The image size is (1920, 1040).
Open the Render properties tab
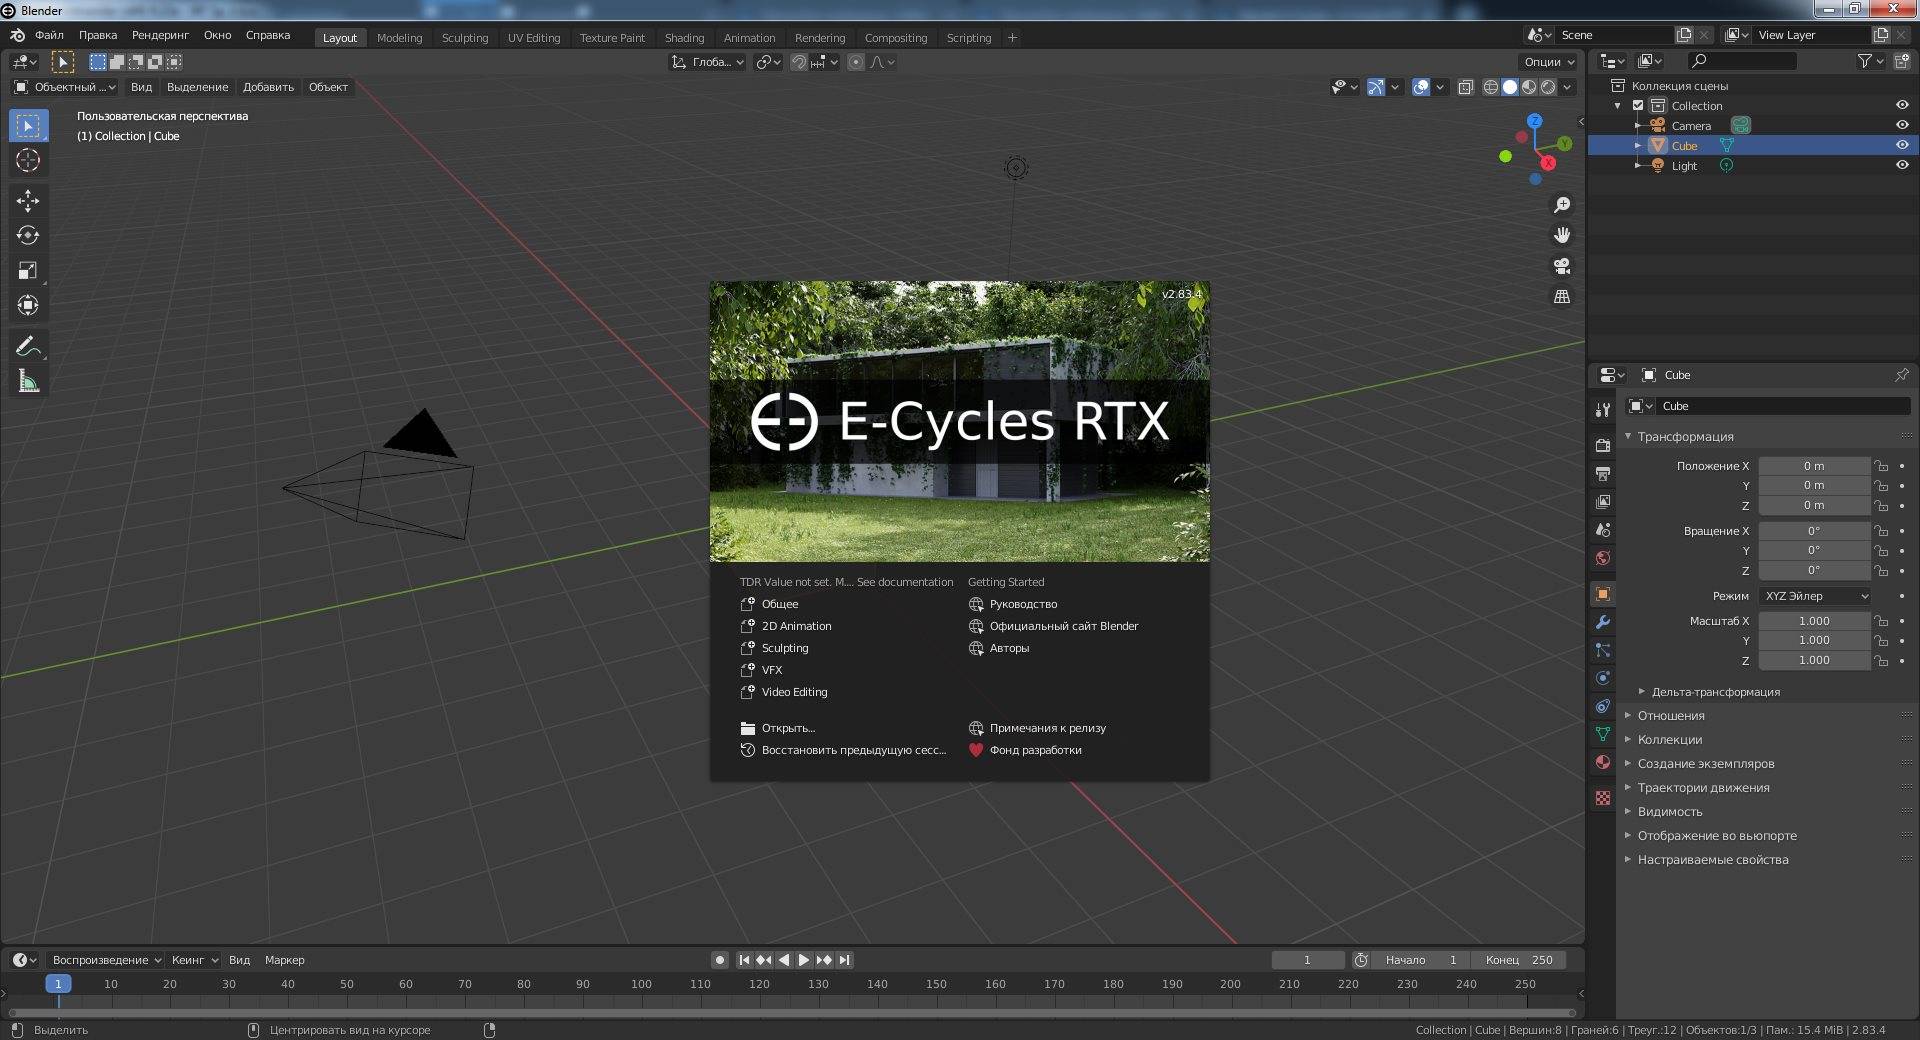[x=1603, y=446]
